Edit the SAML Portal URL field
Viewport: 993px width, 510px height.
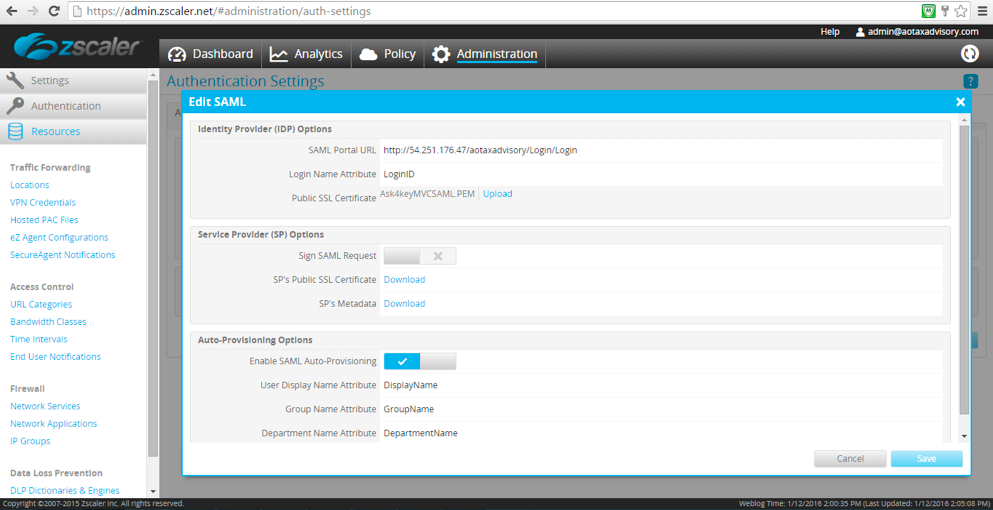pyautogui.click(x=661, y=151)
